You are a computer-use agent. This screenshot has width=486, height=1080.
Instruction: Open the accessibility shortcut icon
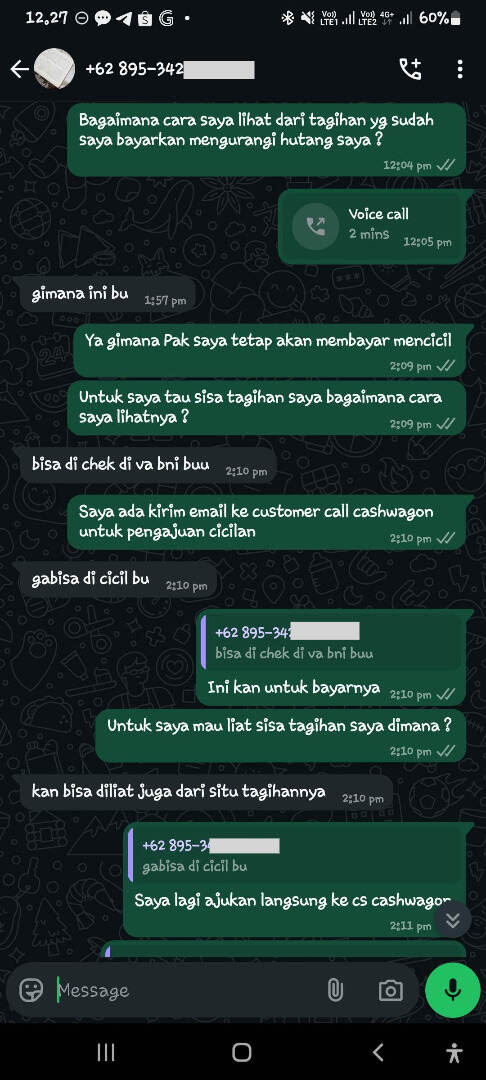[x=454, y=1052]
